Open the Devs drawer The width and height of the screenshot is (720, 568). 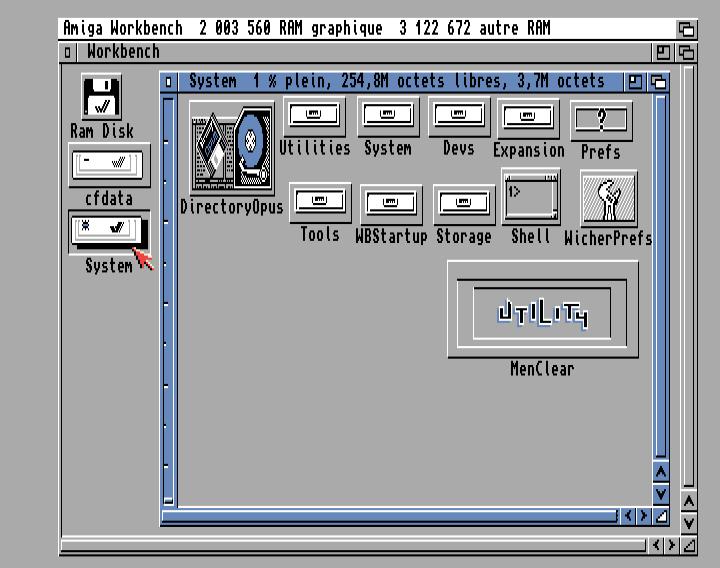(459, 117)
